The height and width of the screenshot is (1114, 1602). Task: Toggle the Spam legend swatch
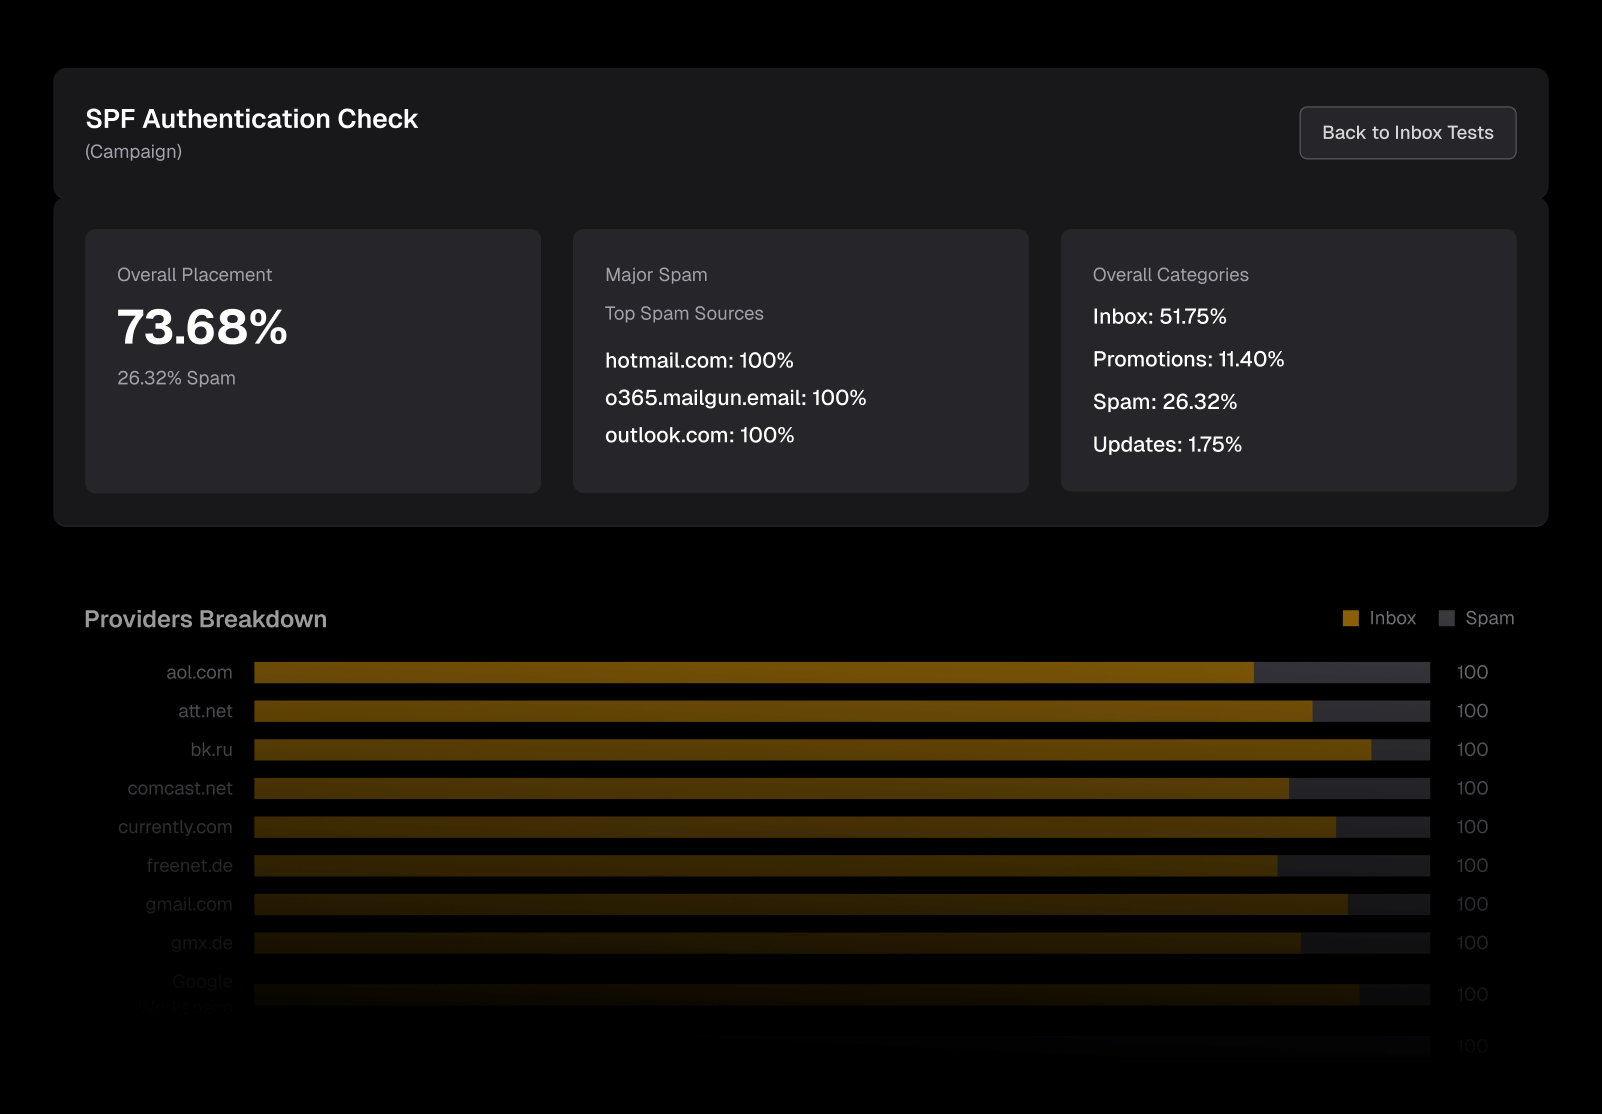[x=1446, y=618]
